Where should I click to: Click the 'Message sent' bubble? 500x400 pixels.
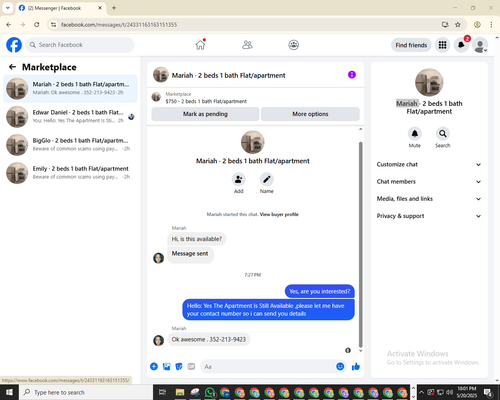tap(190, 254)
